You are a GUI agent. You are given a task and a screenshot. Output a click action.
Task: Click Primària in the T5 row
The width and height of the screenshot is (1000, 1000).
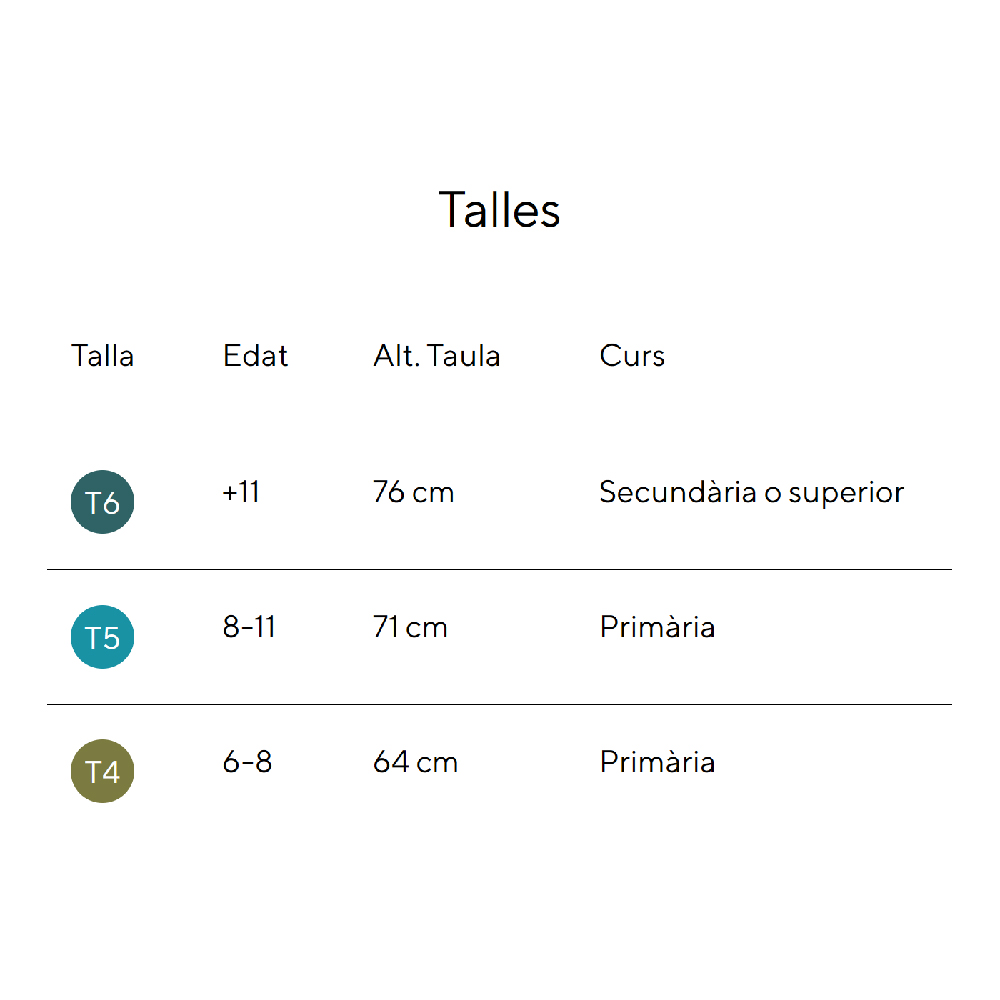pos(657,627)
